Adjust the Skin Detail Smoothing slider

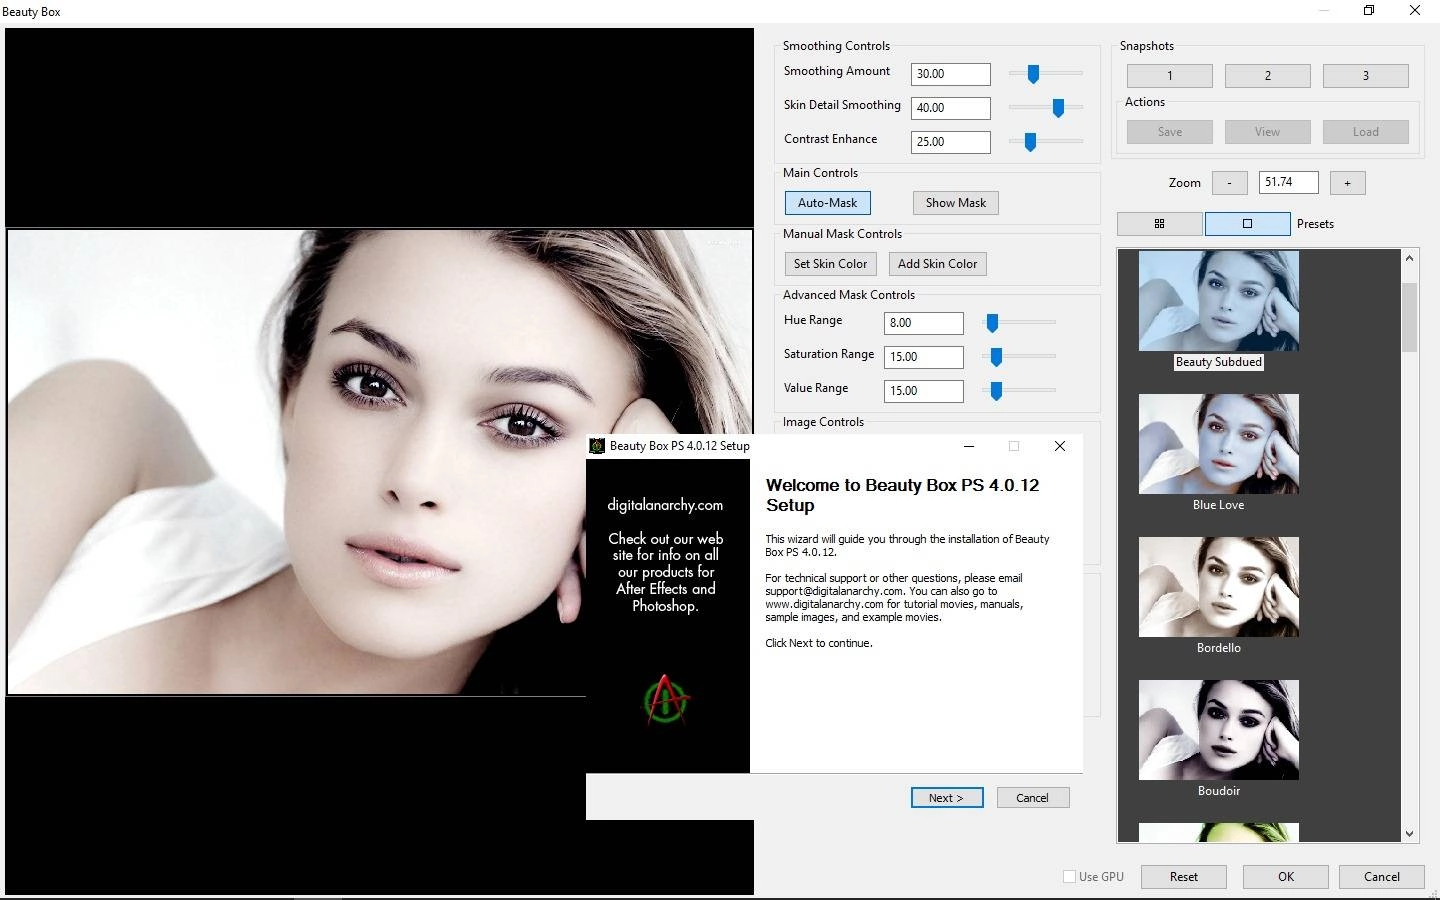click(1058, 107)
